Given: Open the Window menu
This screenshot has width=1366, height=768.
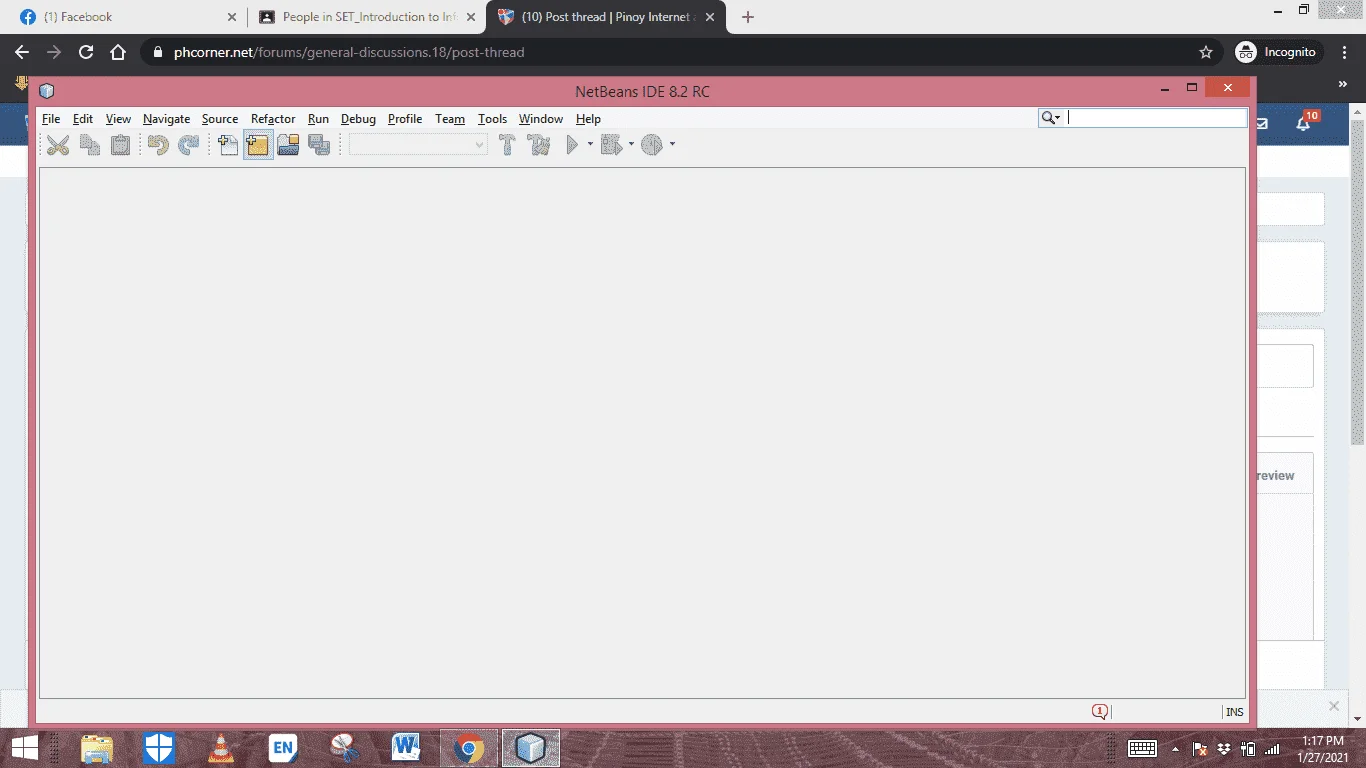Looking at the screenshot, I should (541, 119).
